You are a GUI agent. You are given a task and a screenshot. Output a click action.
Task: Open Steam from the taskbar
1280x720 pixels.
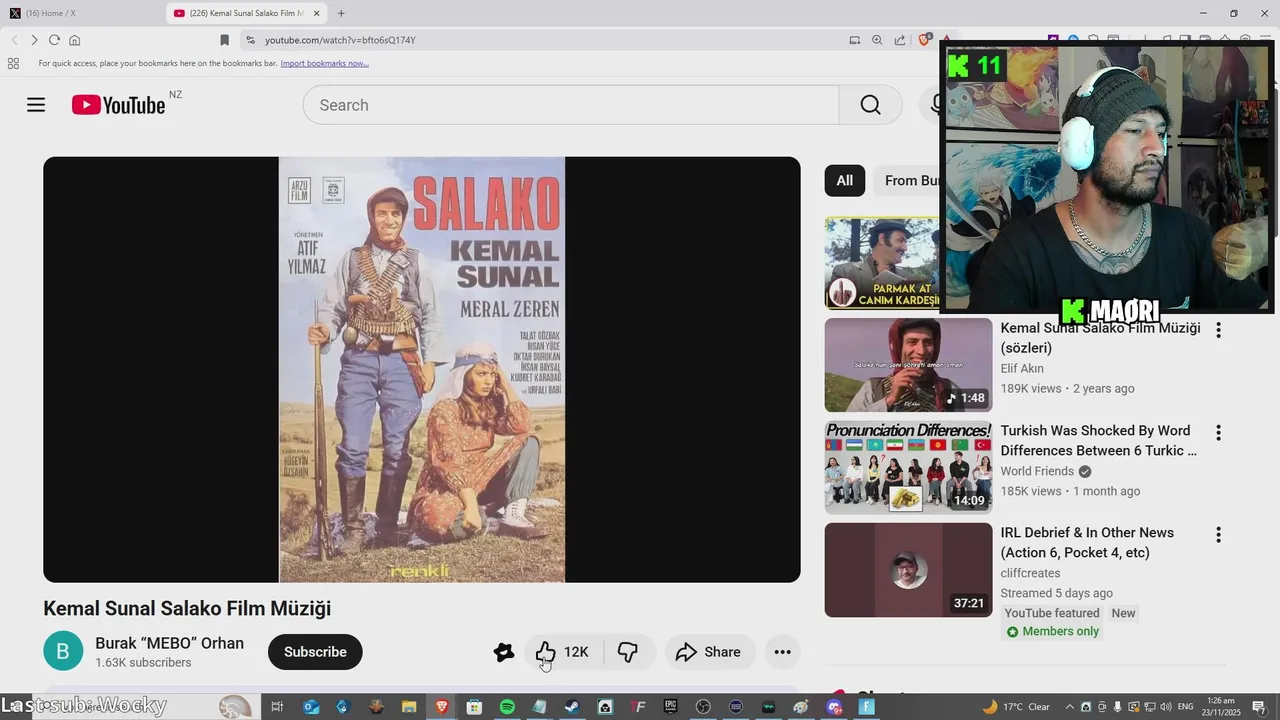(x=572, y=707)
